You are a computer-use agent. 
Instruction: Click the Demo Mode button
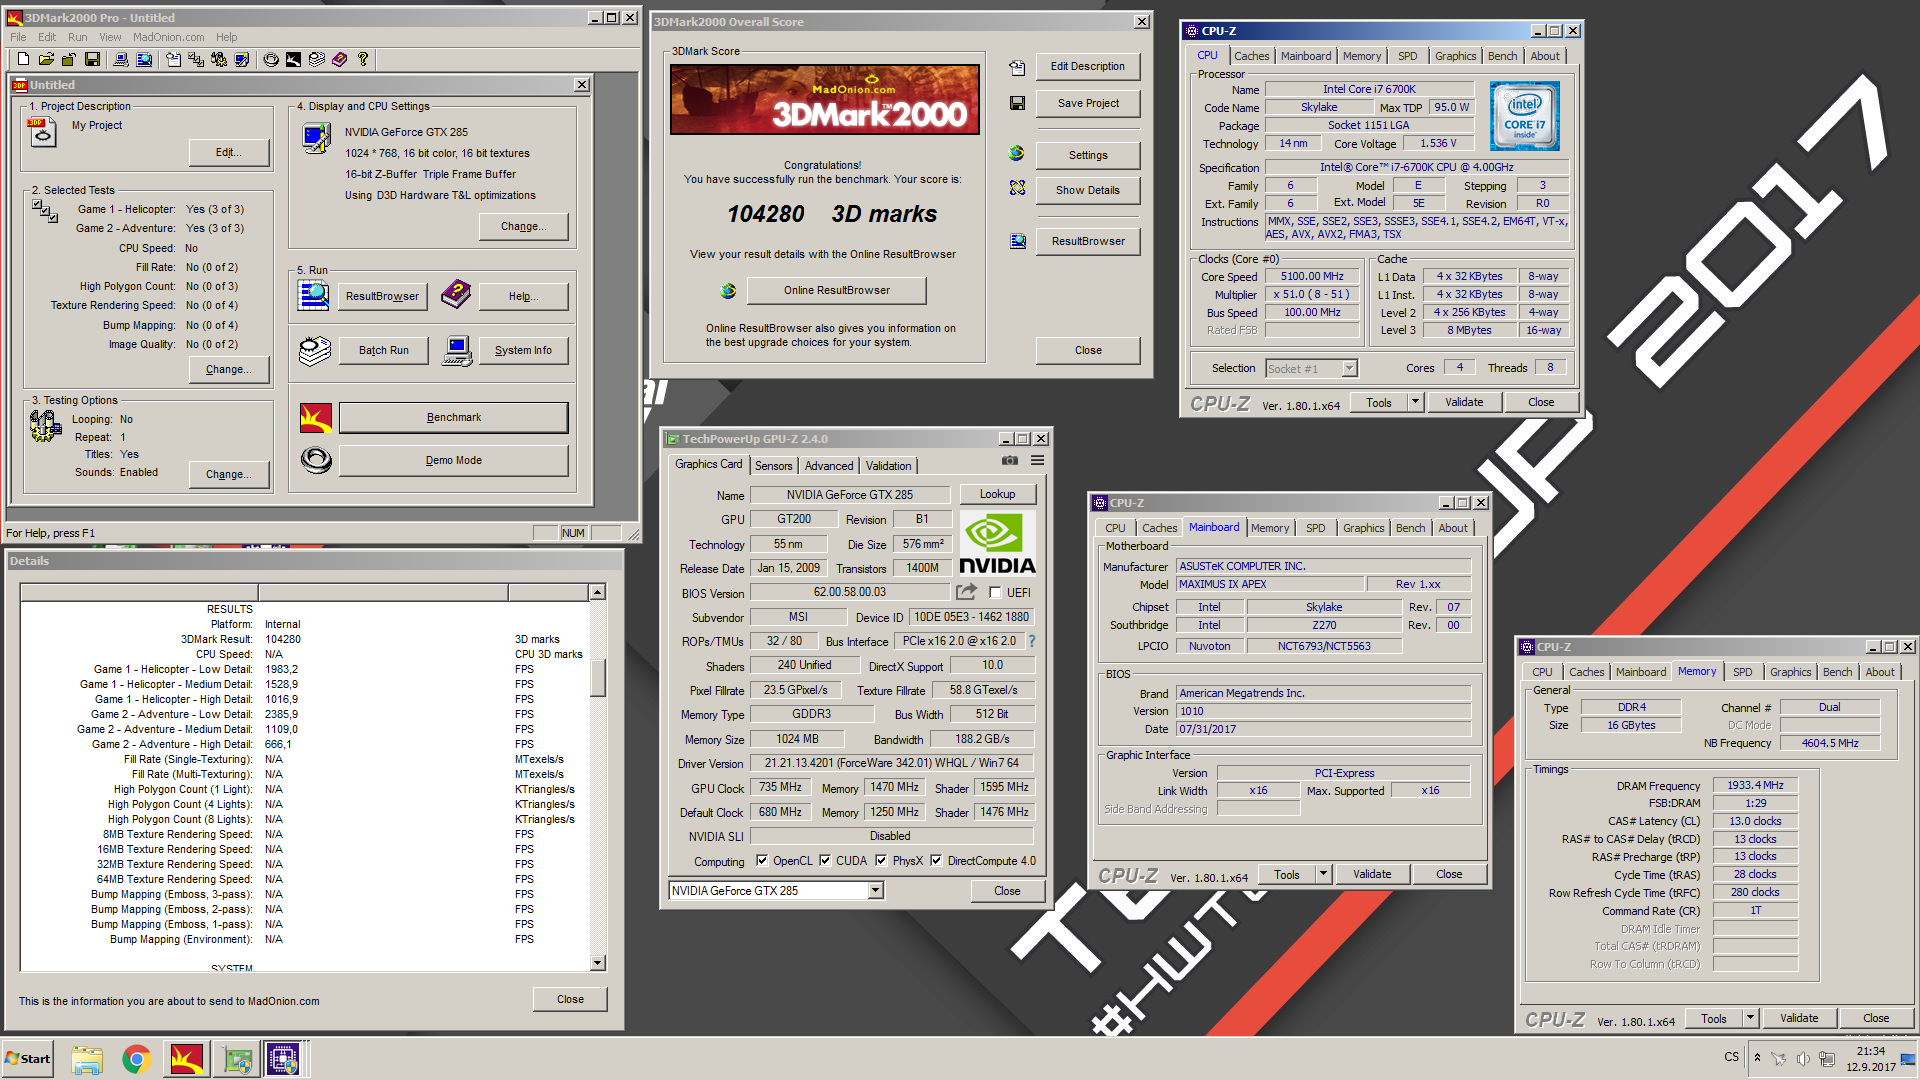point(453,461)
